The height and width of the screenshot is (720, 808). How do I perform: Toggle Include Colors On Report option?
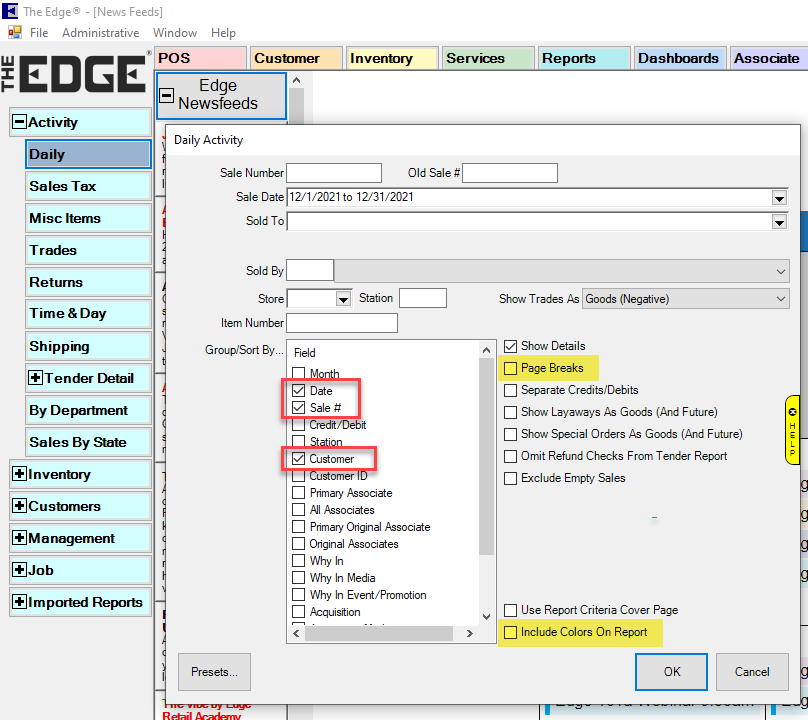point(511,632)
